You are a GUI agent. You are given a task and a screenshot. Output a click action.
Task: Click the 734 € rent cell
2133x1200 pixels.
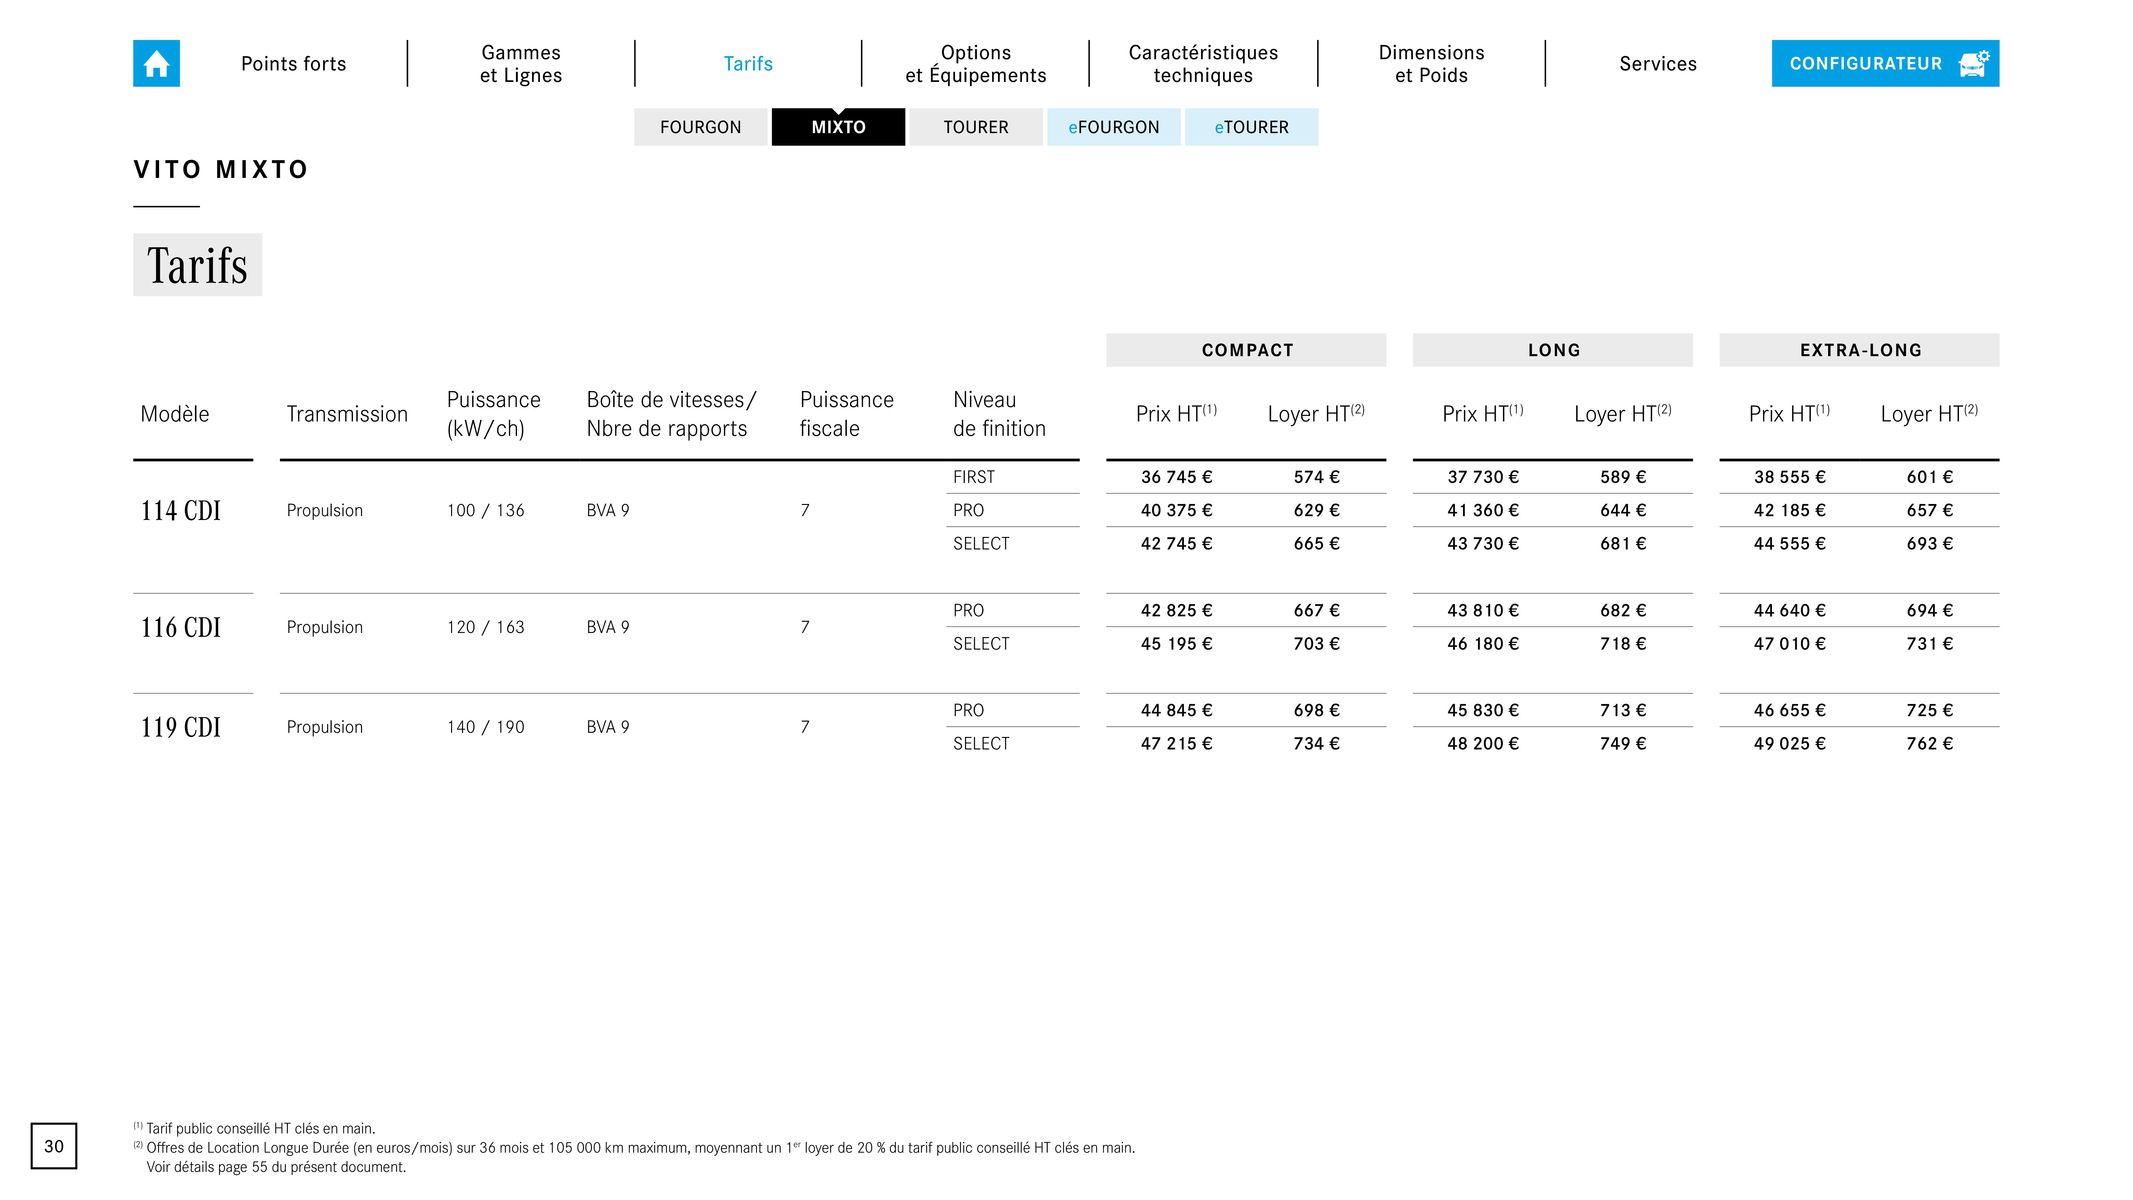[1316, 743]
